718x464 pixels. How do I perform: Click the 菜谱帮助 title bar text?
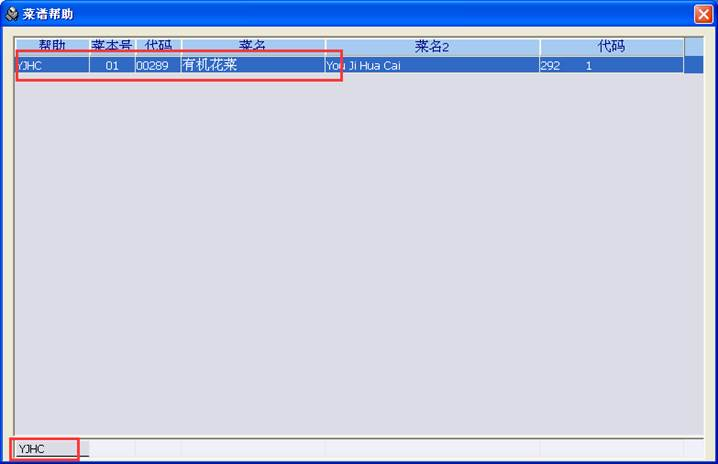point(48,14)
